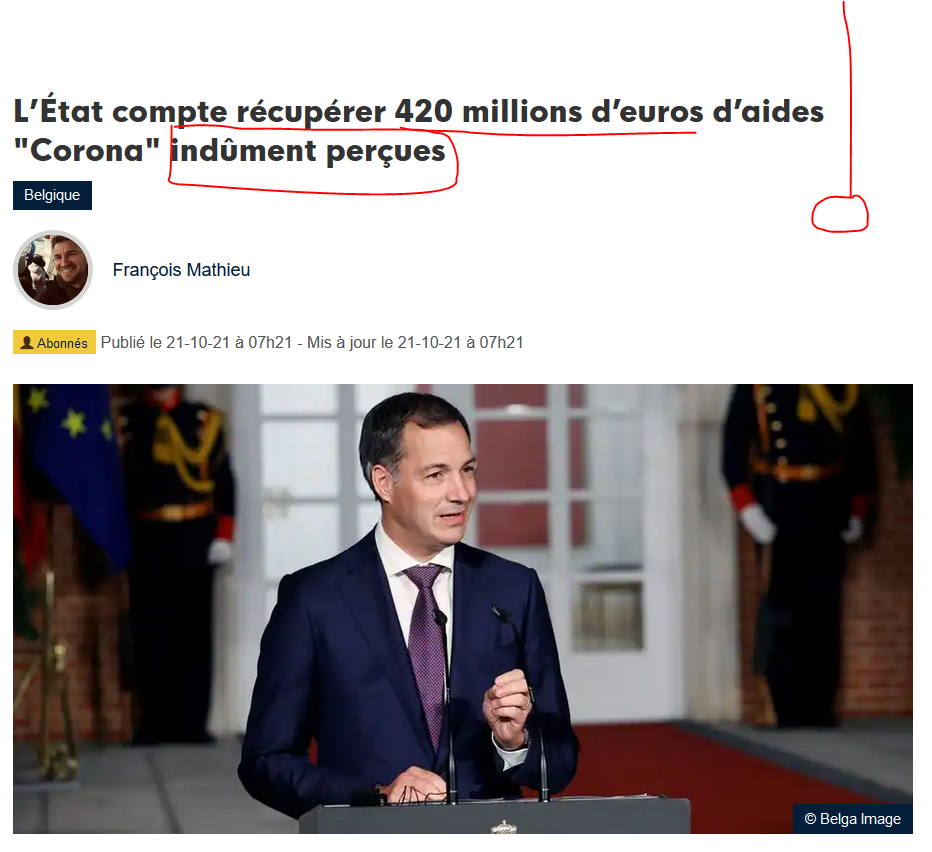The image size is (932, 852).
Task: Click the word "Corona" in the headline
Action: click(87, 151)
